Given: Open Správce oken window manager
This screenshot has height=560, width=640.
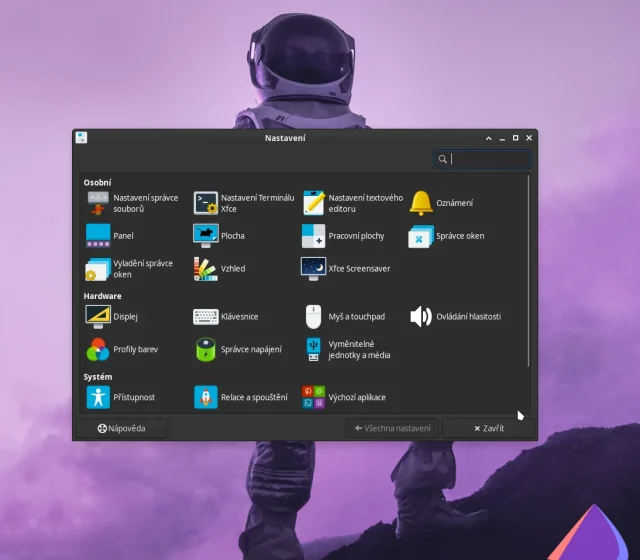Looking at the screenshot, I should coord(421,236).
